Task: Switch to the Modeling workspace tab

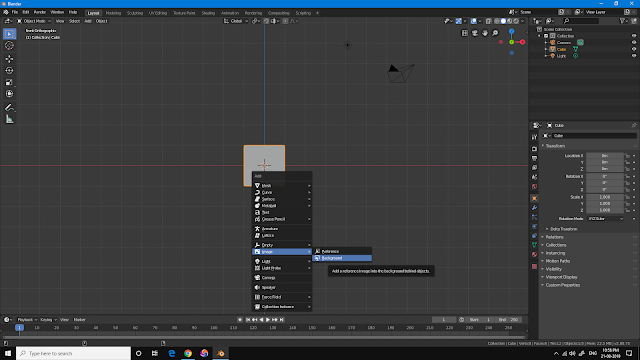Action: 113,13
